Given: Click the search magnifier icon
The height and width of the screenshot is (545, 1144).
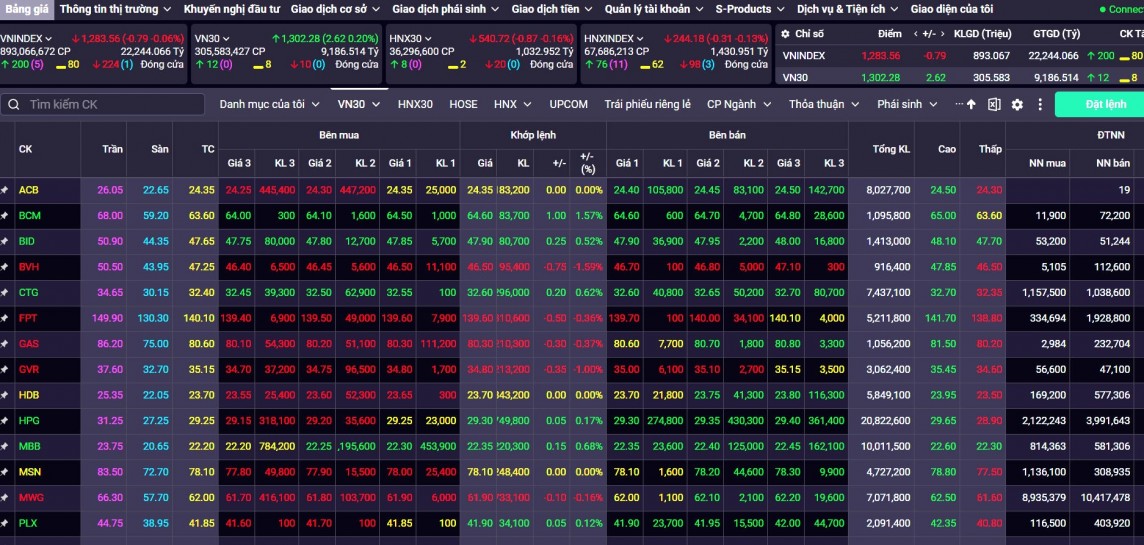Looking at the screenshot, I should pyautogui.click(x=14, y=104).
